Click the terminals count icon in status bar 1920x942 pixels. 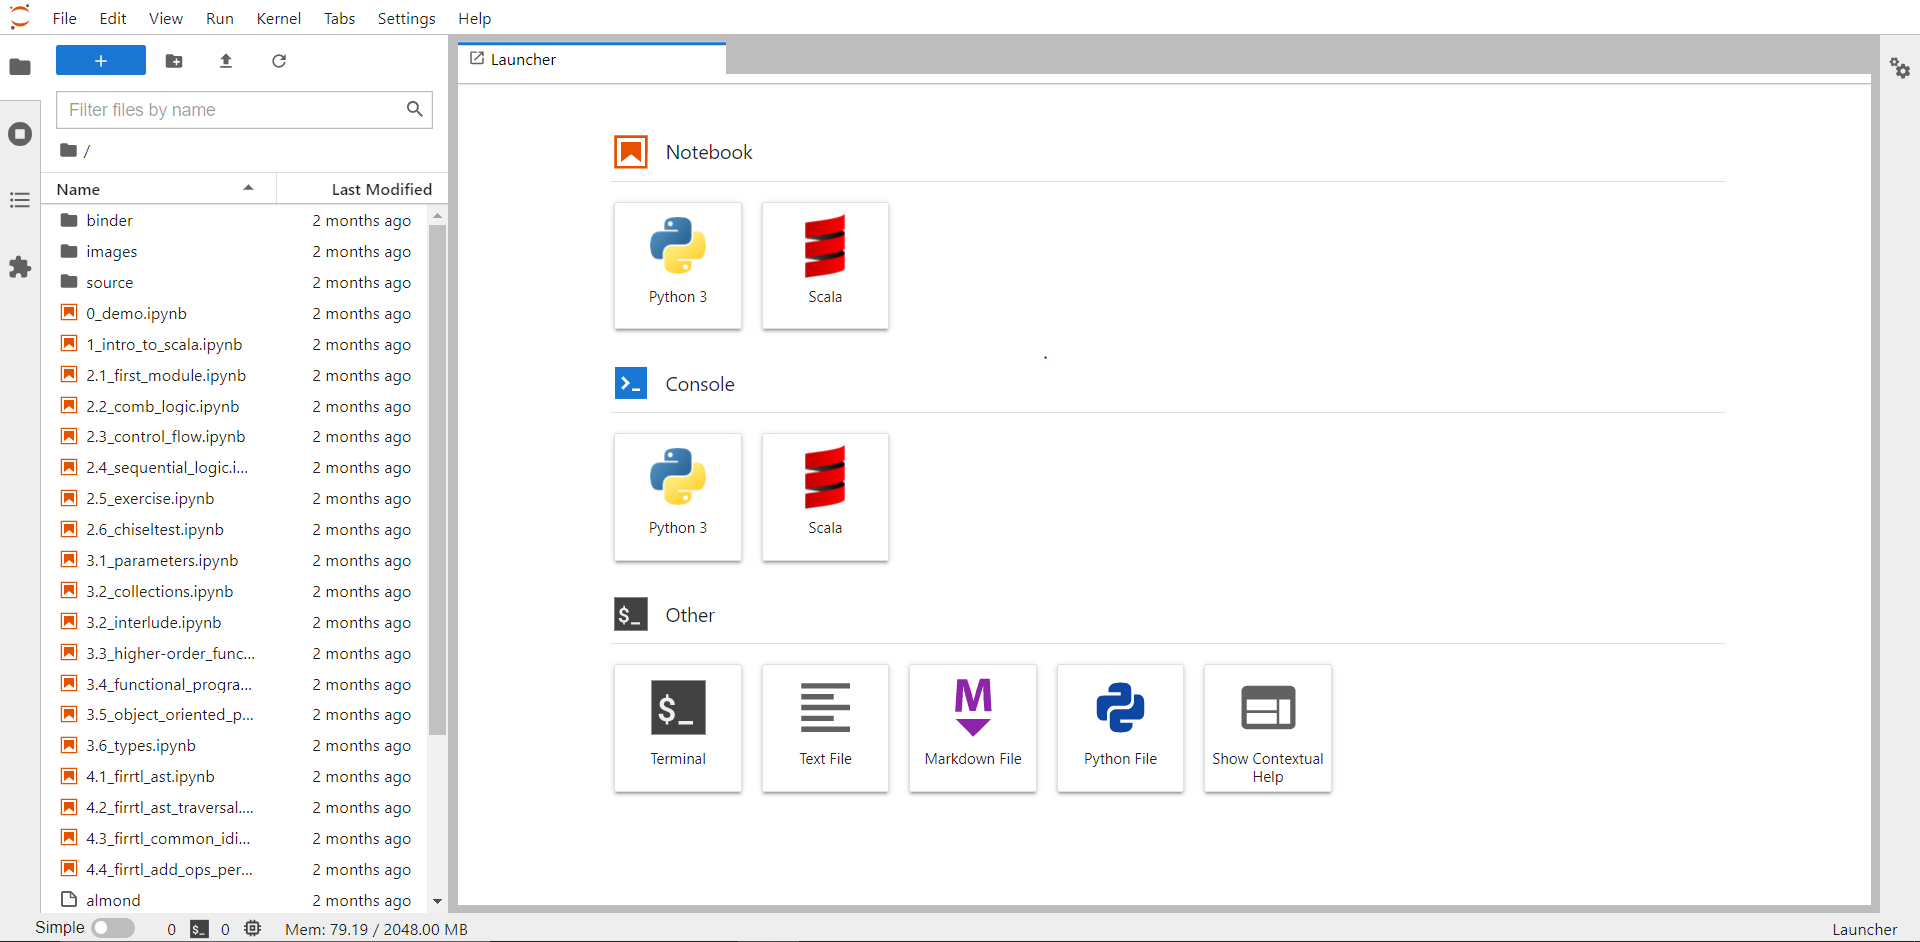200,929
